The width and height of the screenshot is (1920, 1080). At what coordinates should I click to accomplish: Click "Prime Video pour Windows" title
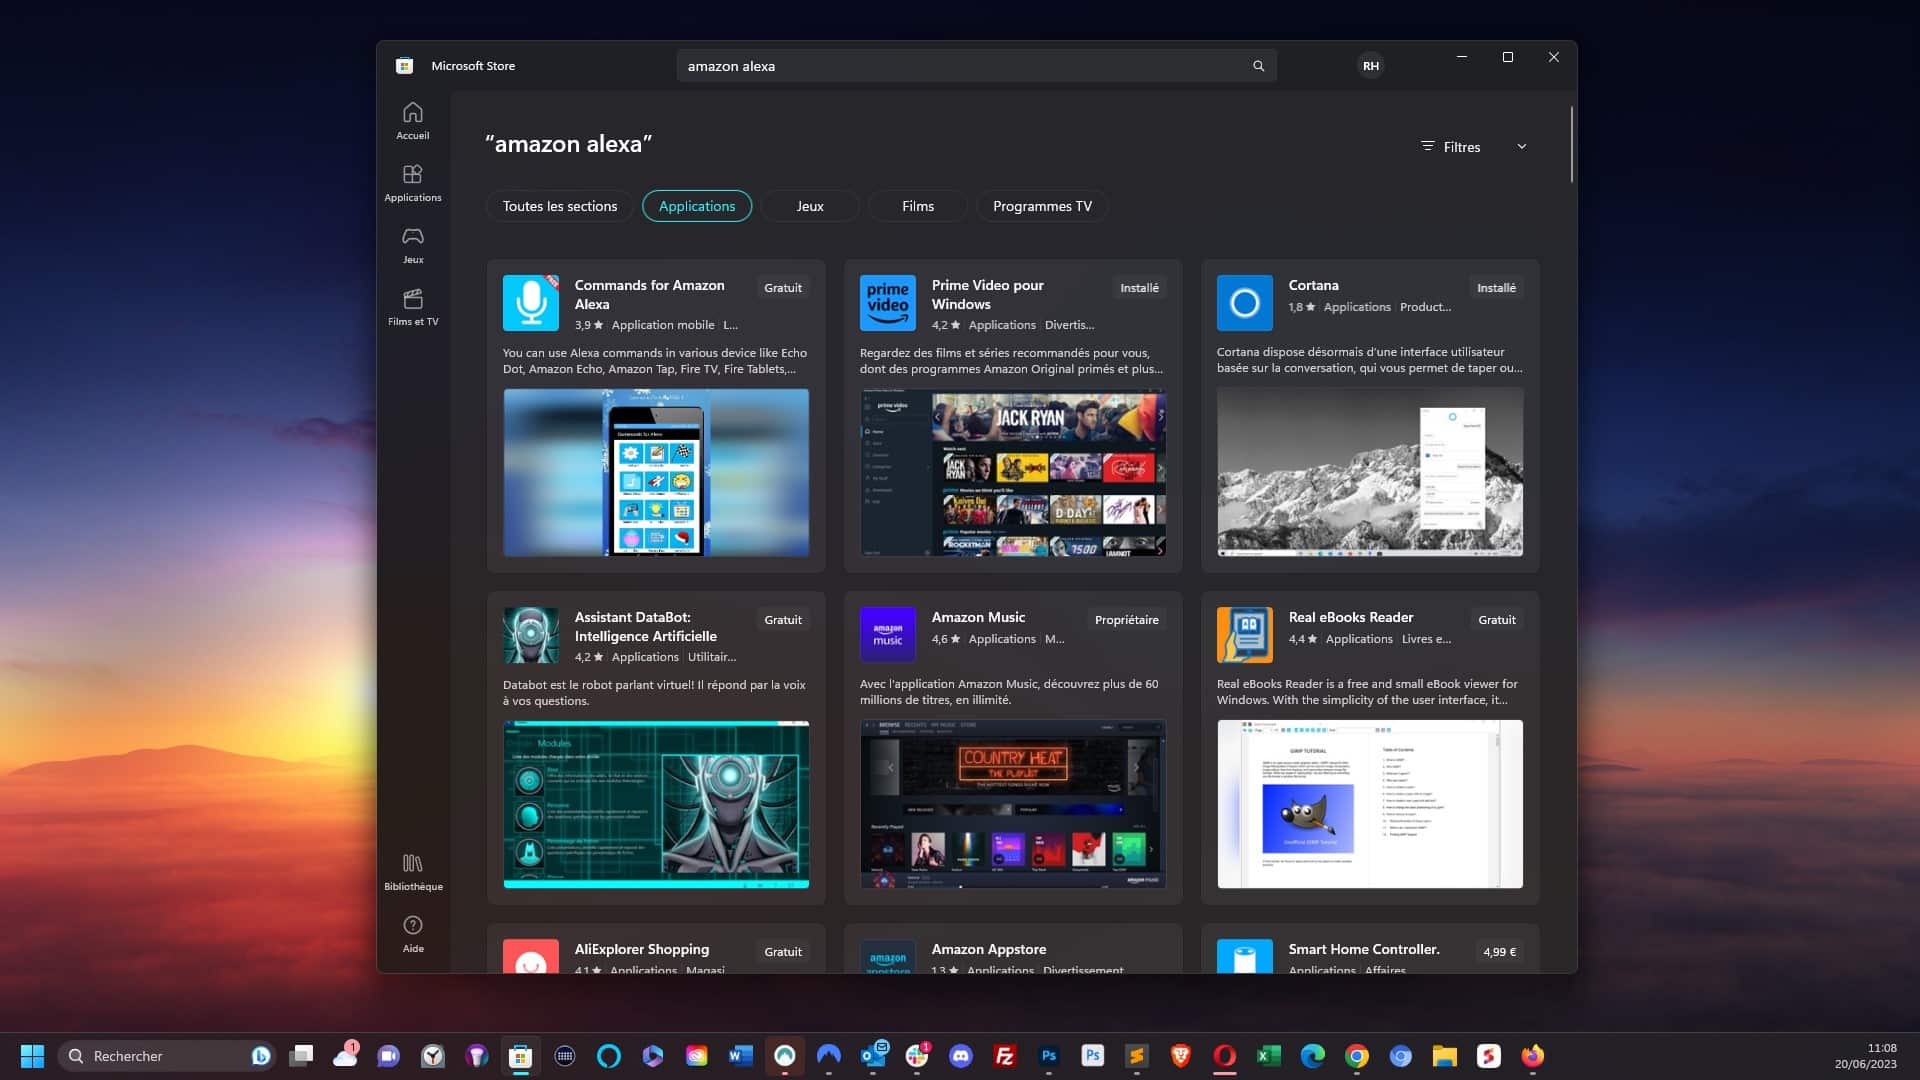click(987, 295)
